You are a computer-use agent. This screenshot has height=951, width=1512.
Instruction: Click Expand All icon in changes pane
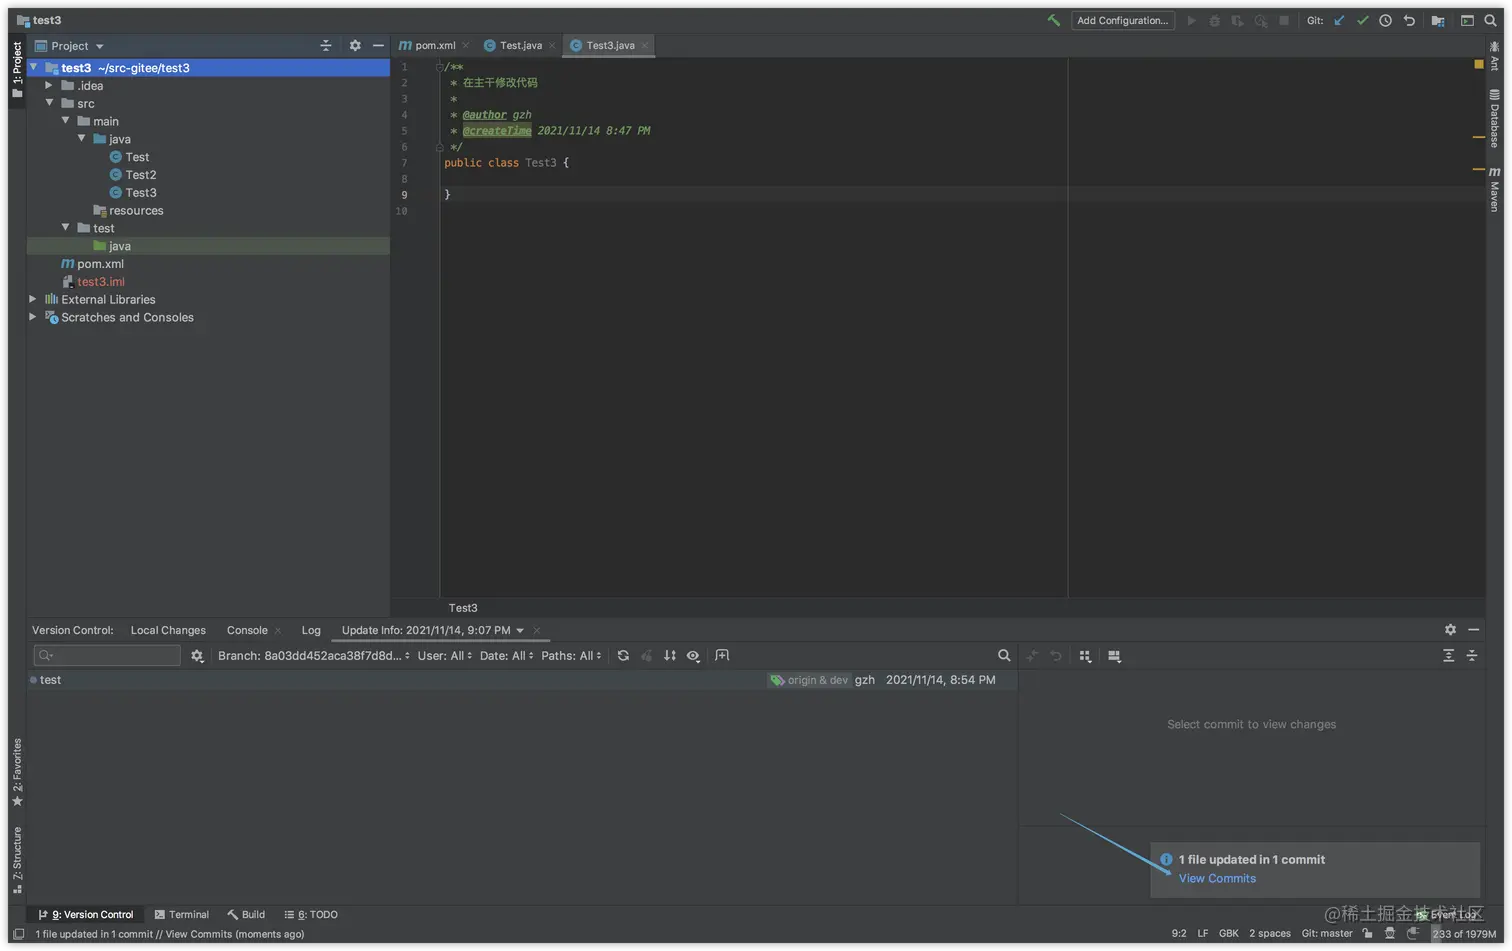pyautogui.click(x=1448, y=656)
